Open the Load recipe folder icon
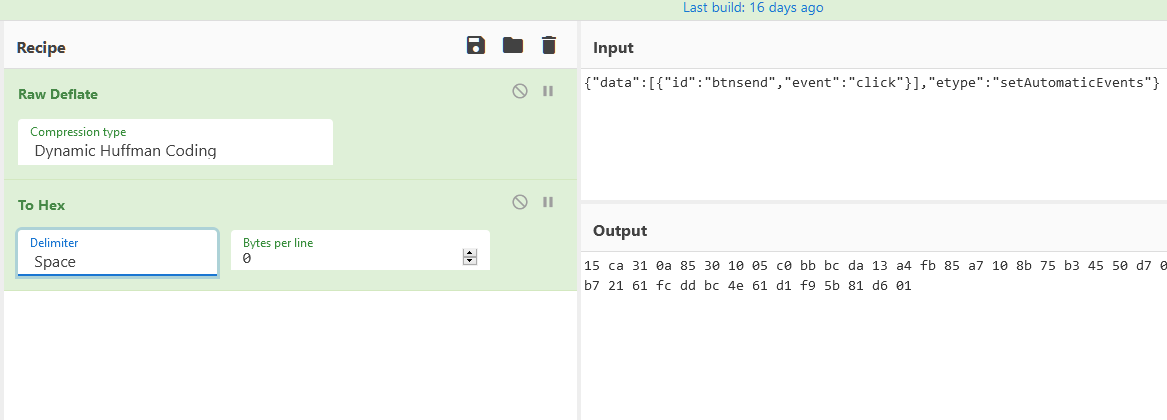This screenshot has width=1167, height=420. [513, 45]
